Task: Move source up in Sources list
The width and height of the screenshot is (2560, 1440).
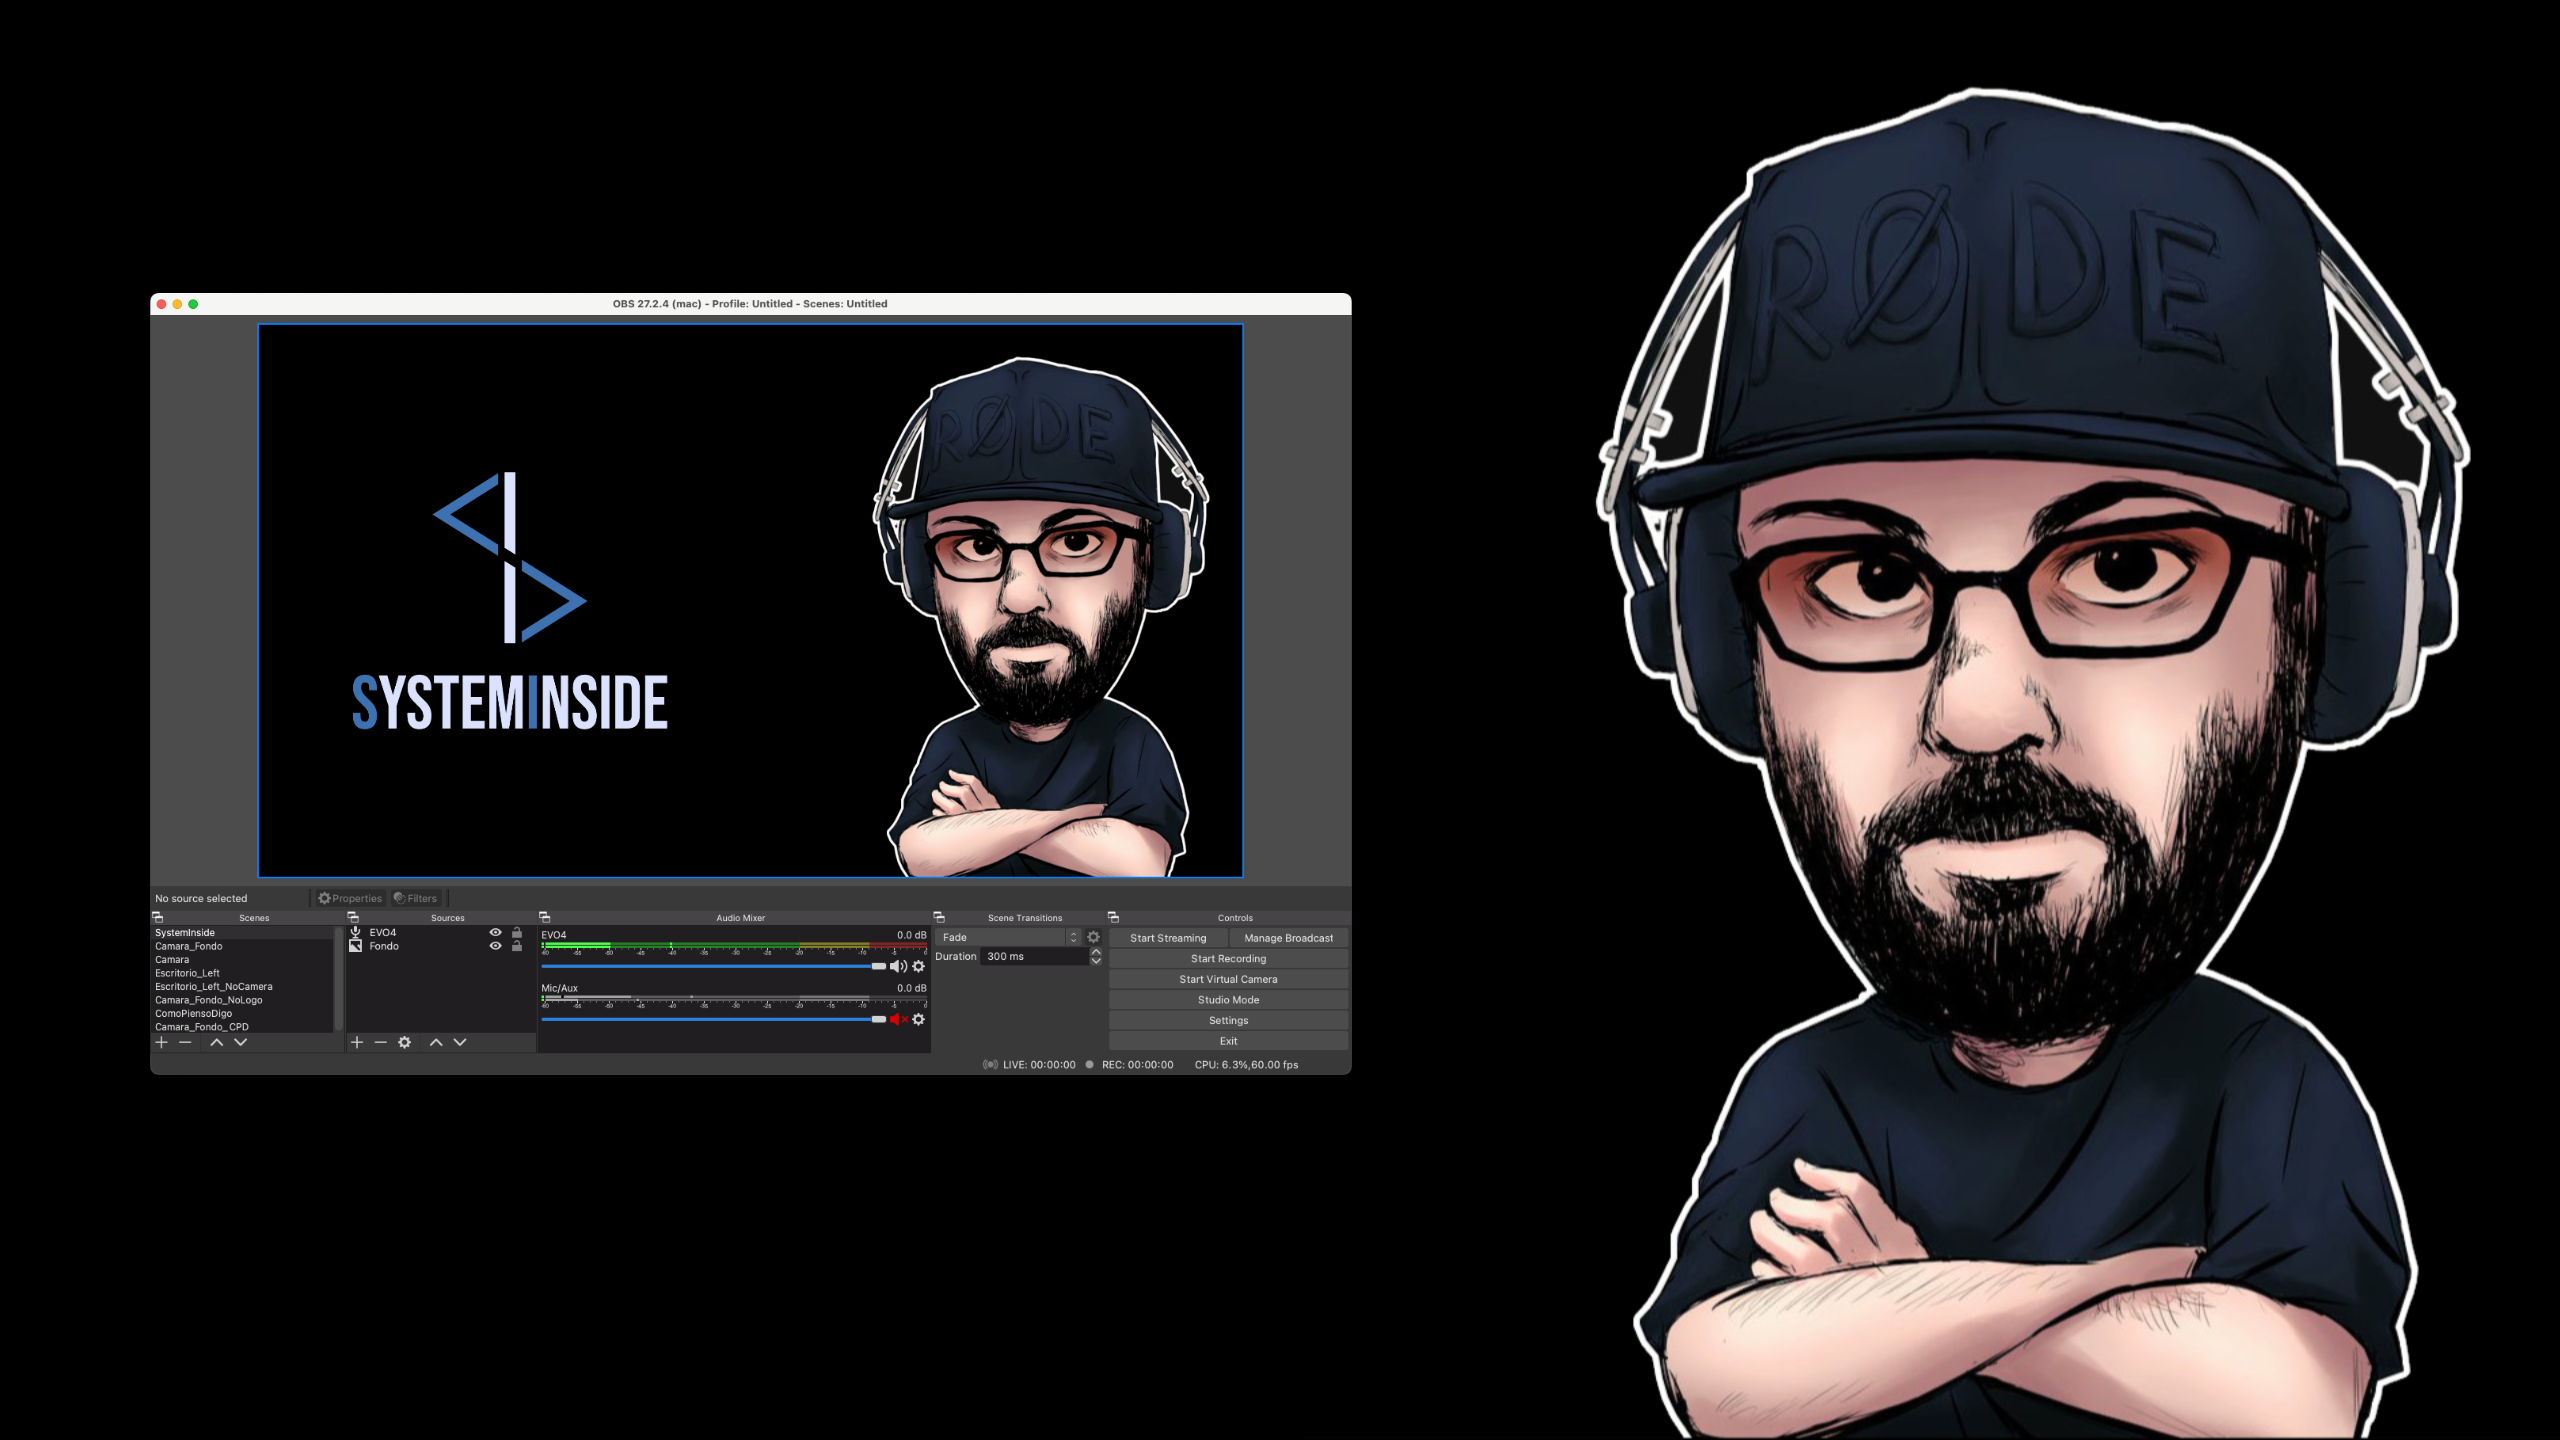Action: [436, 1042]
